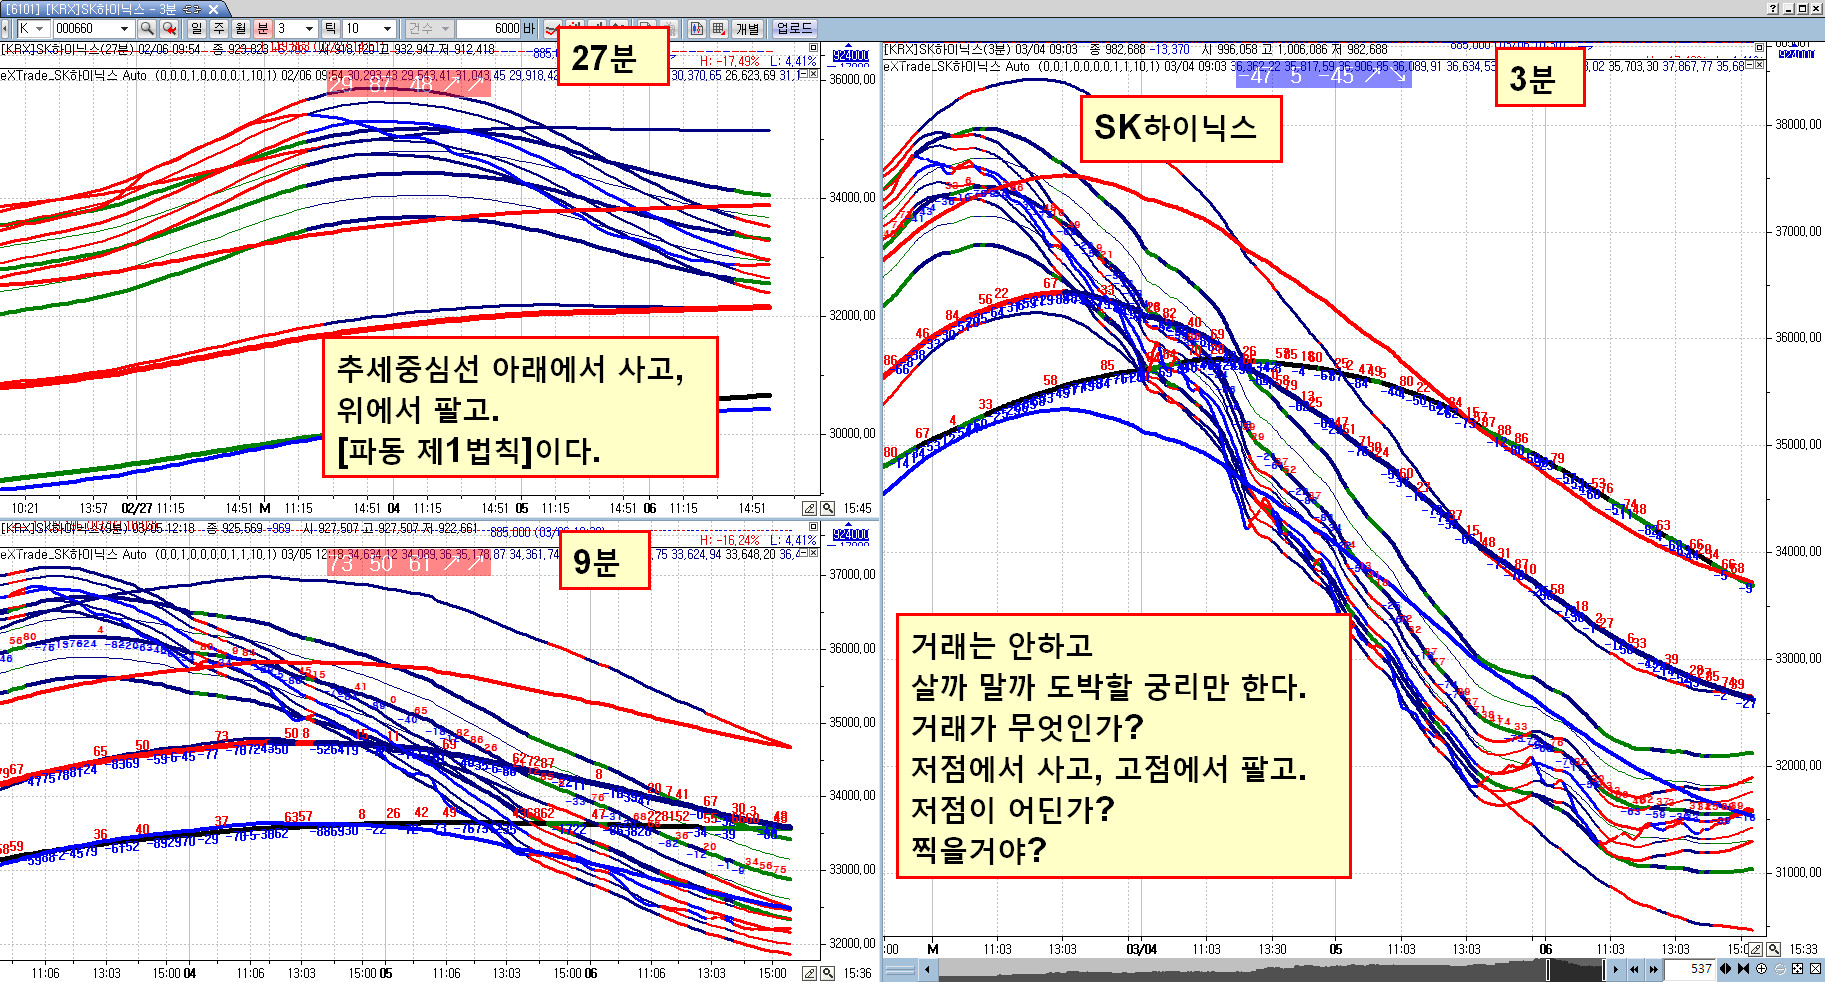Open the stock search magnifier icon
Viewport: 1825px width, 982px height.
point(147,28)
